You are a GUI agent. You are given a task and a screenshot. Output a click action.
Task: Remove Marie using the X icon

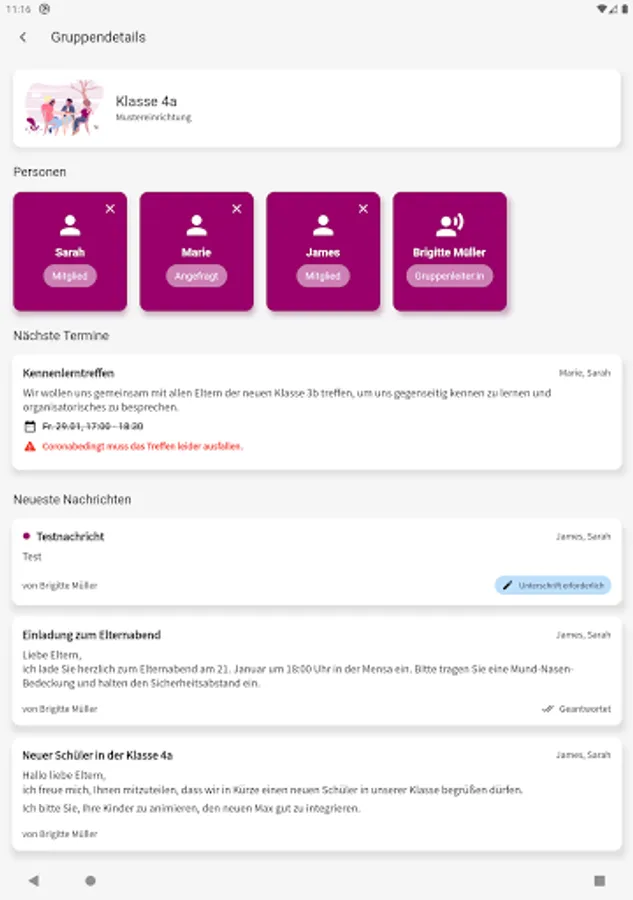click(x=237, y=209)
